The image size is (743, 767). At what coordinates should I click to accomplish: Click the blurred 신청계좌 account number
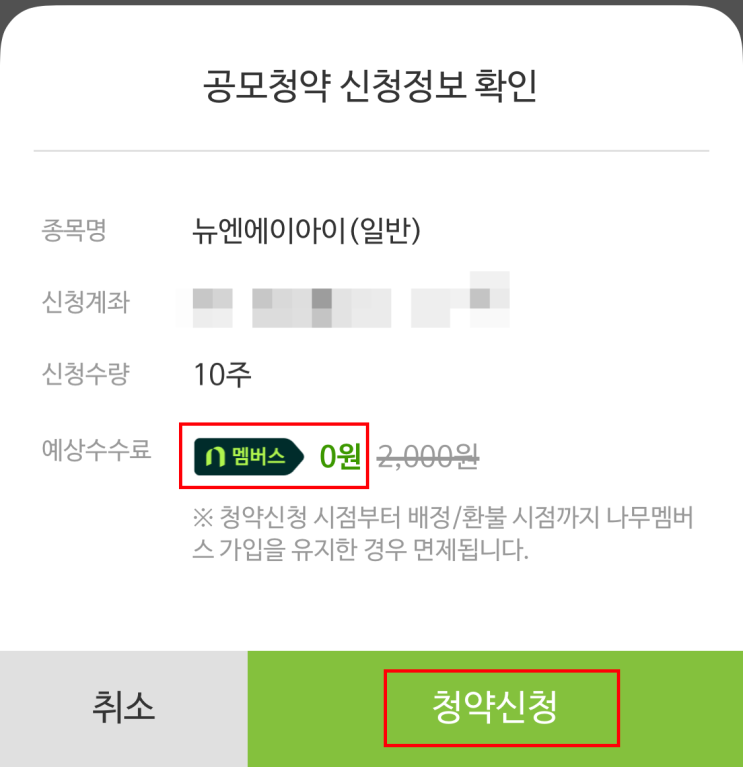coord(343,300)
